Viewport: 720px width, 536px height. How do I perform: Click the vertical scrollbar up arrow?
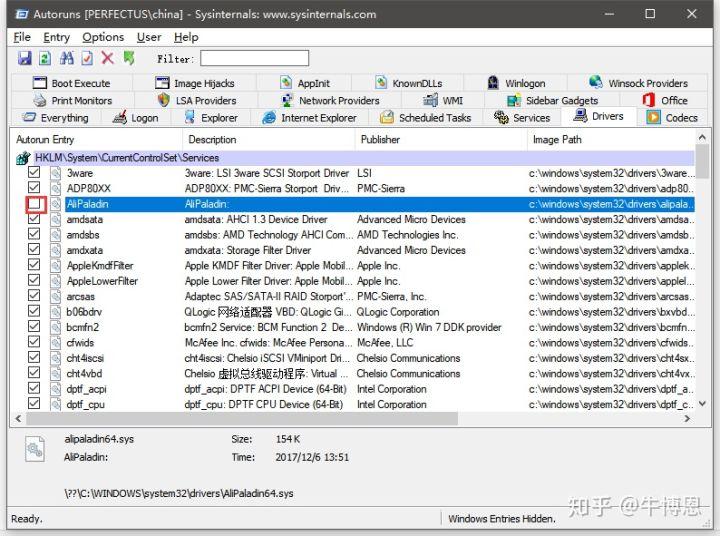point(702,137)
